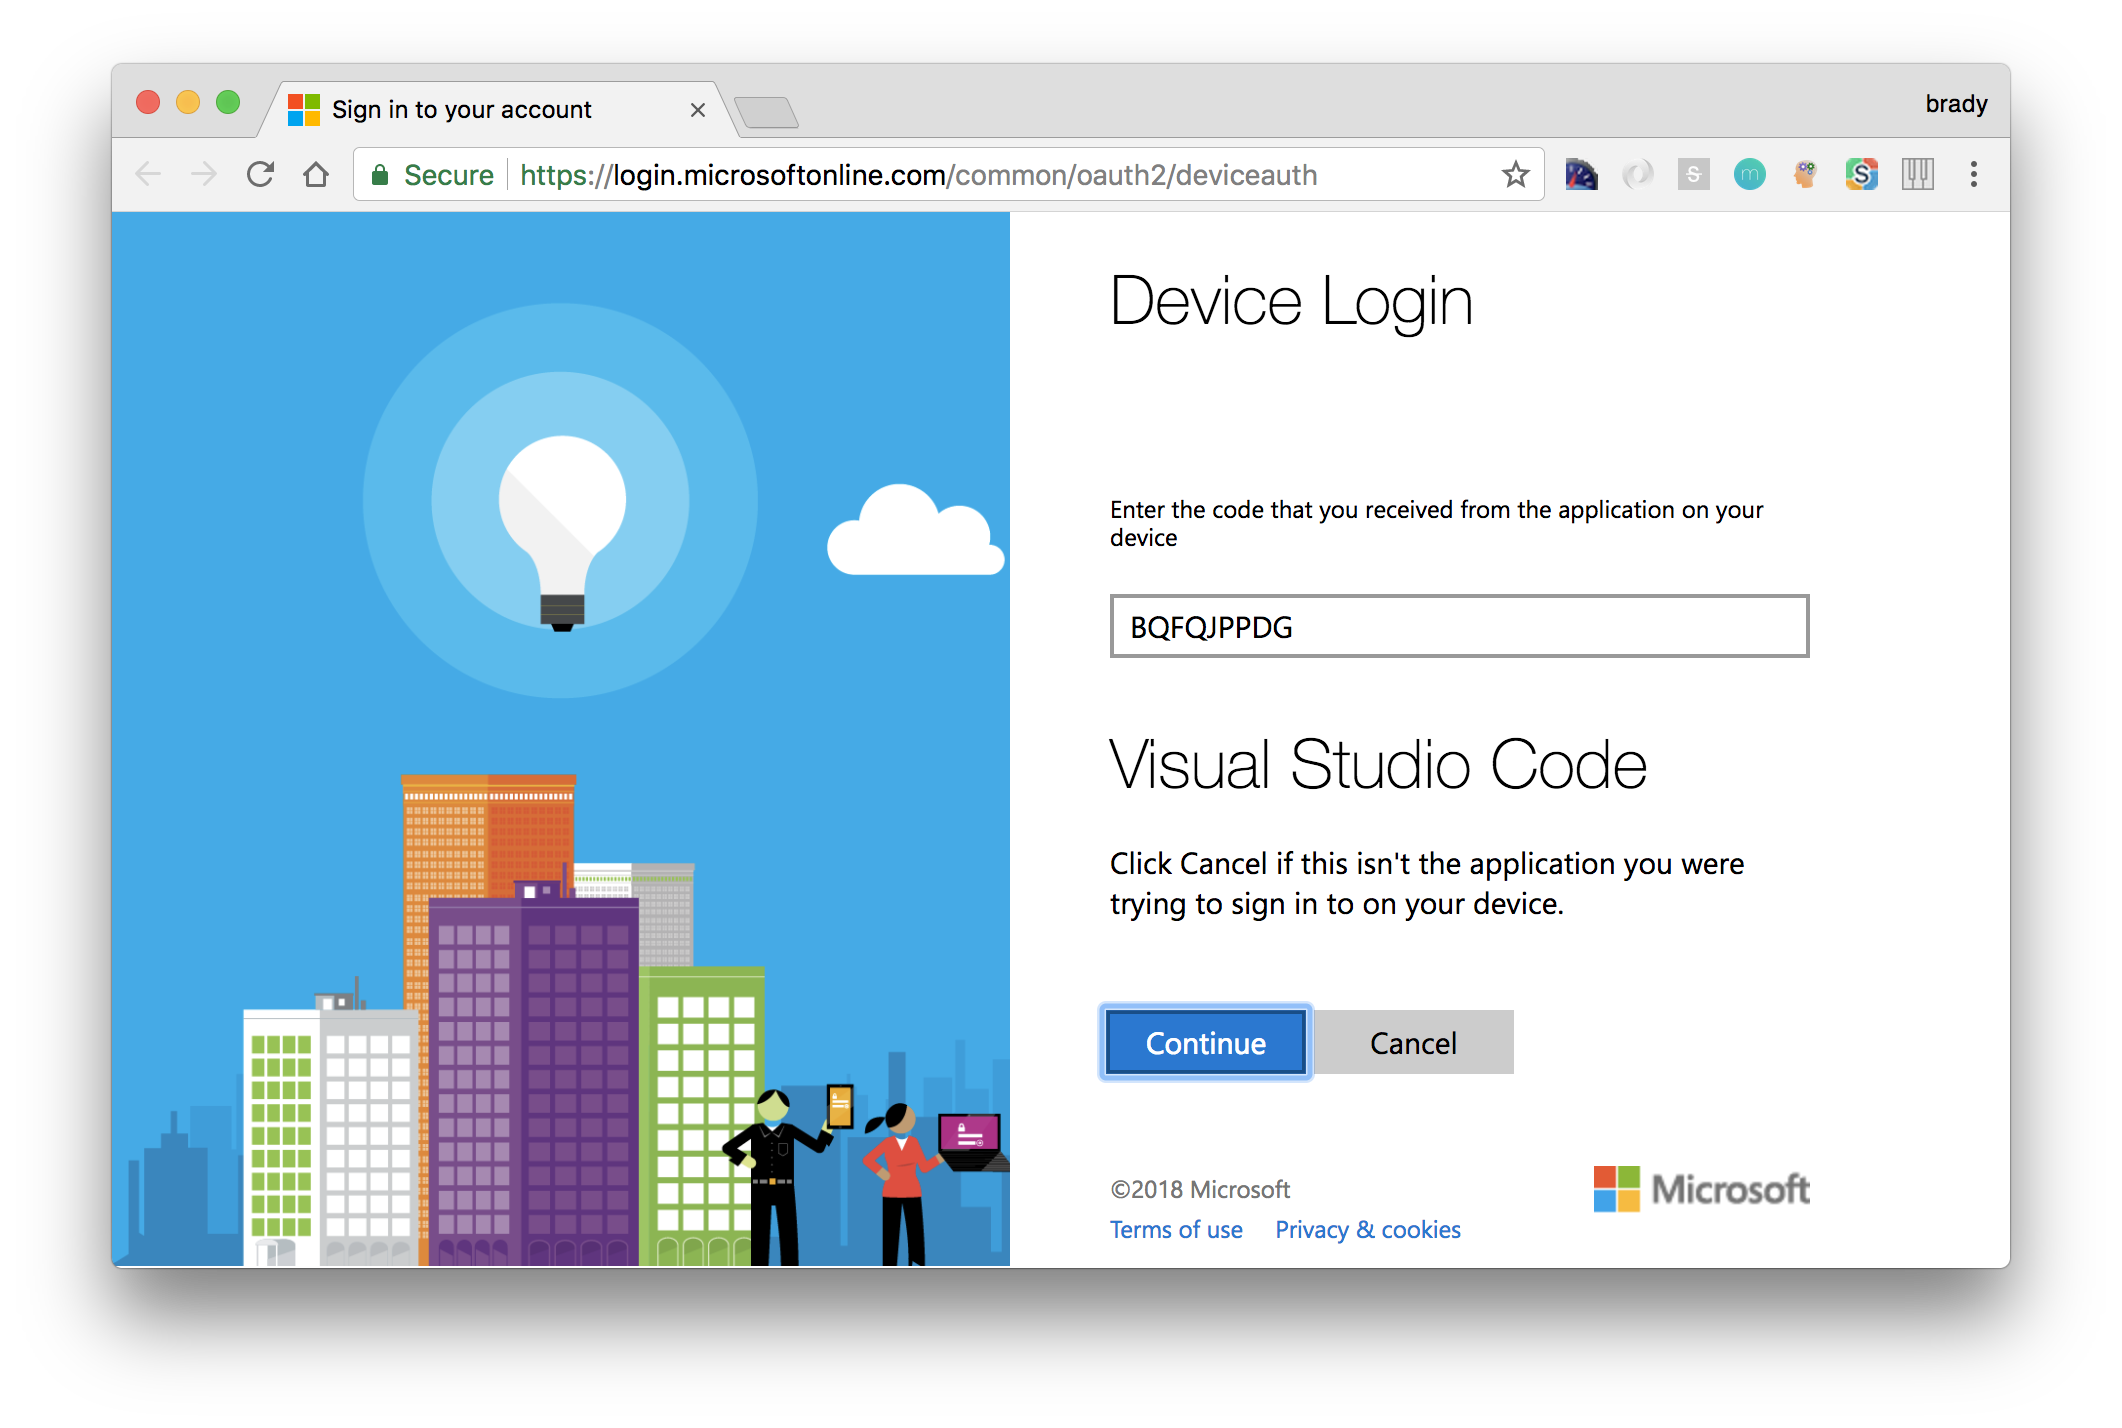Open a new browser tab
The image size is (2122, 1428).
tap(766, 112)
